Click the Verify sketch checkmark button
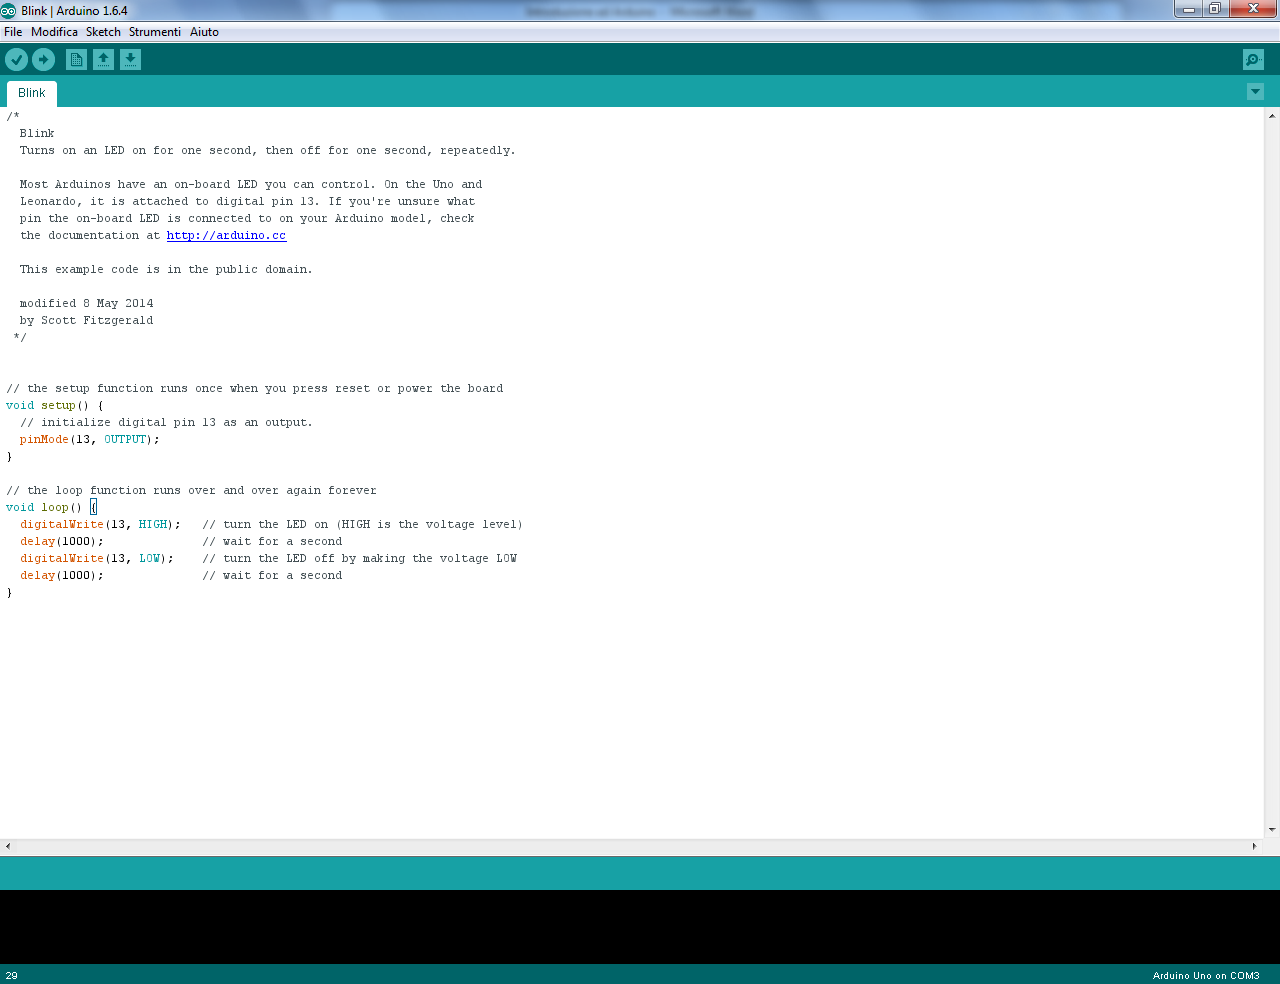Screen dimensions: 1280x984 (16, 60)
